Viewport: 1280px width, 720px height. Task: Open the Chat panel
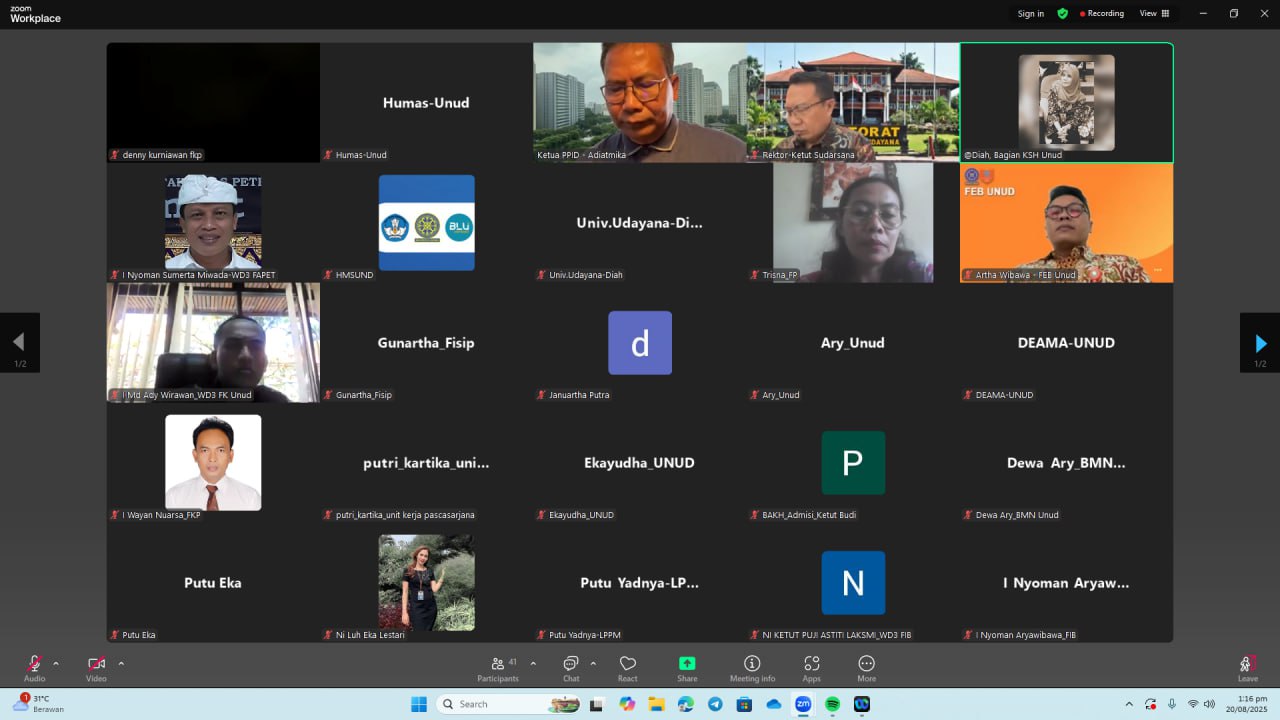[x=570, y=664]
